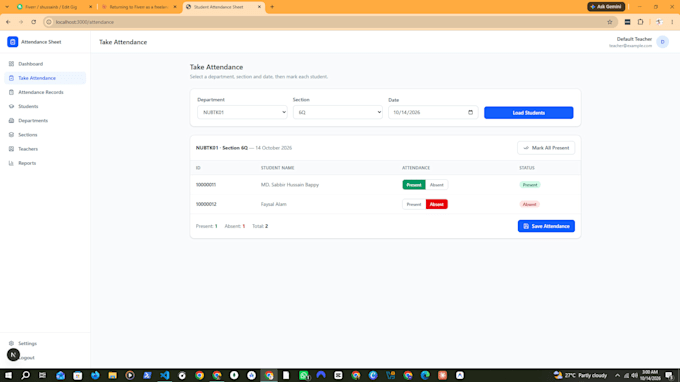Open the Windows Start menu
The width and height of the screenshot is (680, 382).
point(8,375)
